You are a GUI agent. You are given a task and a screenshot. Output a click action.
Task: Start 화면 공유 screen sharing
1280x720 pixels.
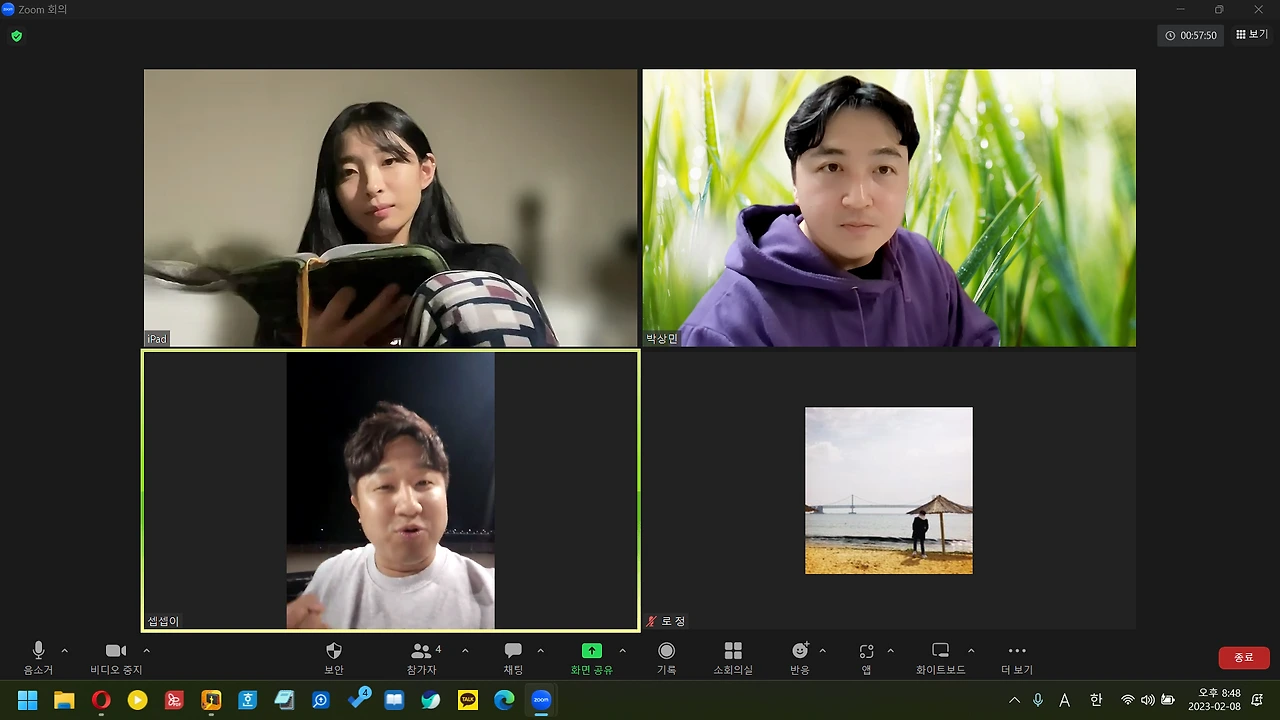[x=592, y=658]
